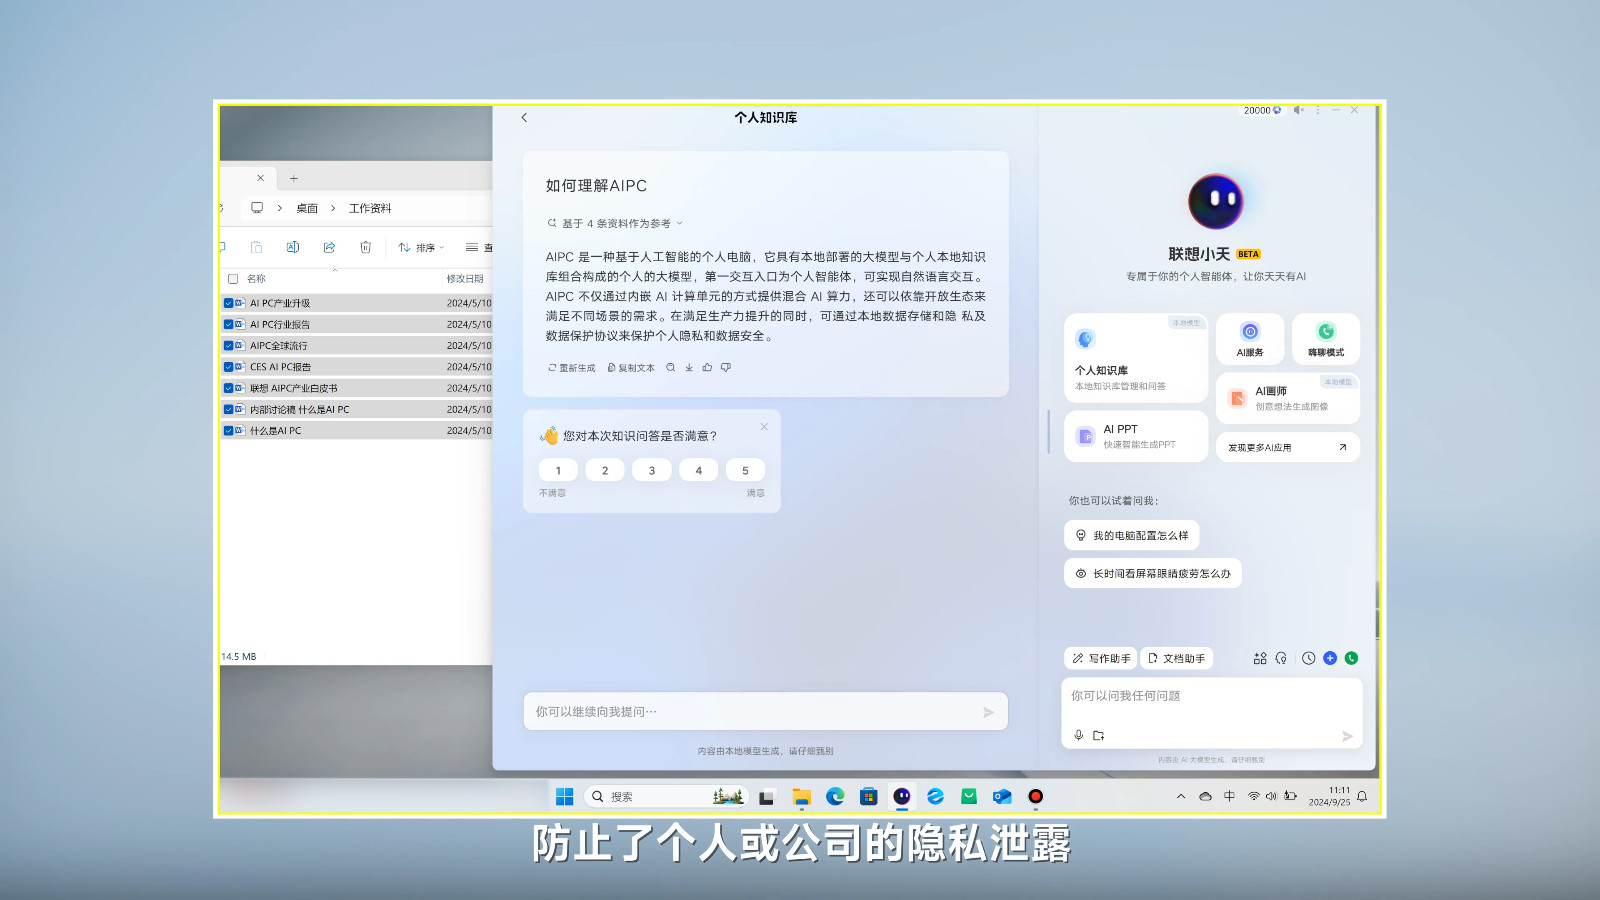Send the follow-up question in knowledge base chat
The image size is (1600, 900).
(x=988, y=712)
